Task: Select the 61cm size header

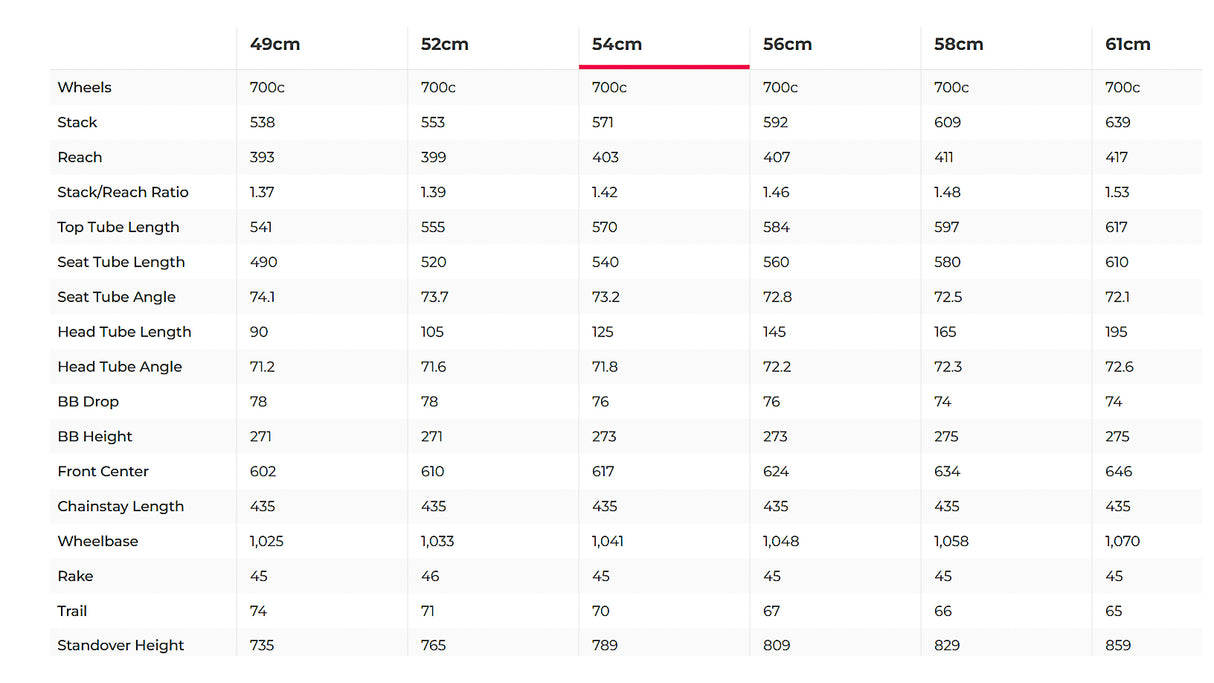Action: point(1128,44)
